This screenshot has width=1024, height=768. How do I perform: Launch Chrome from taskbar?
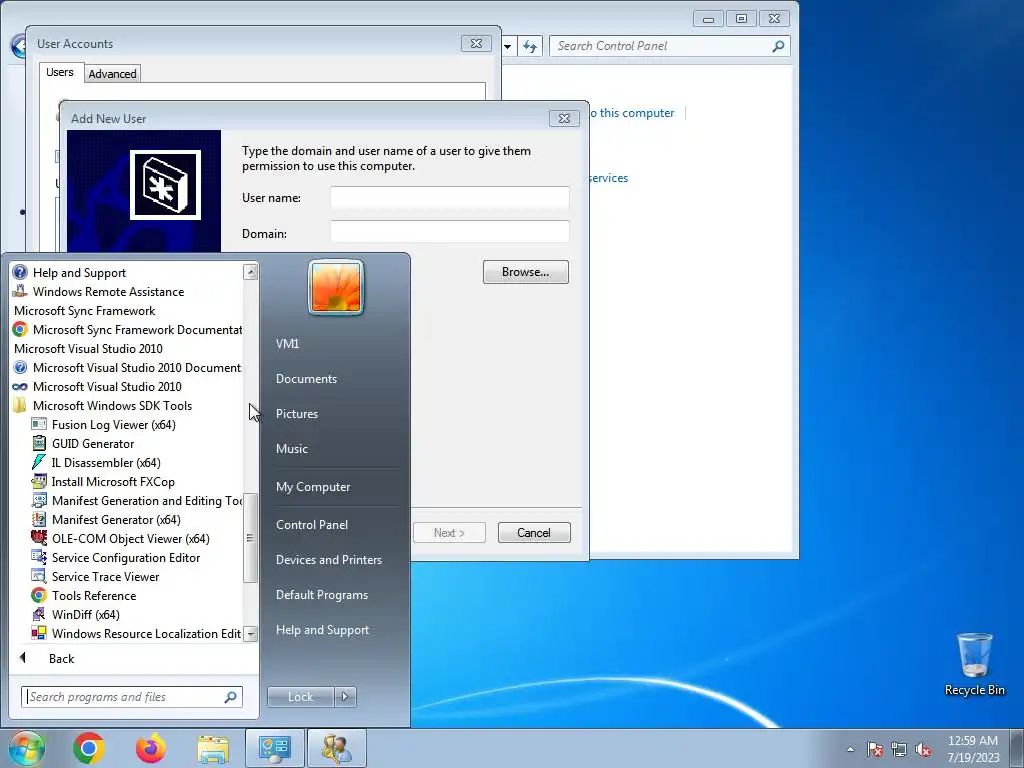89,748
